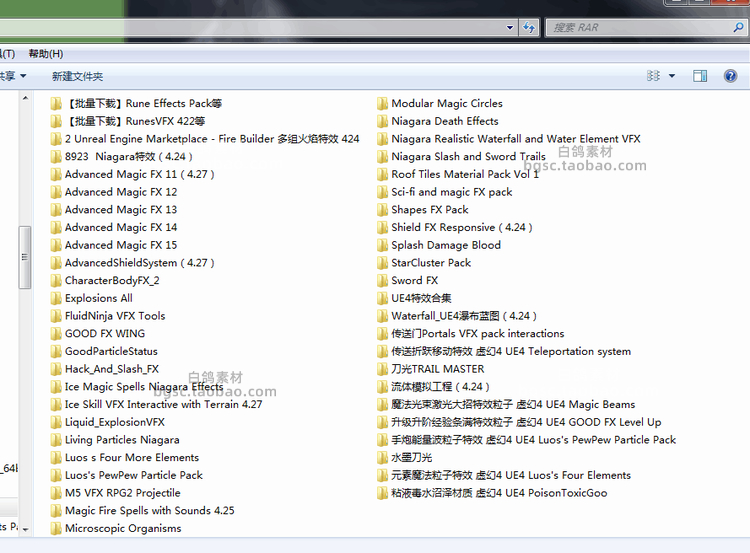Click the refresh button beside address bar
The height and width of the screenshot is (553, 750).
coord(529,27)
